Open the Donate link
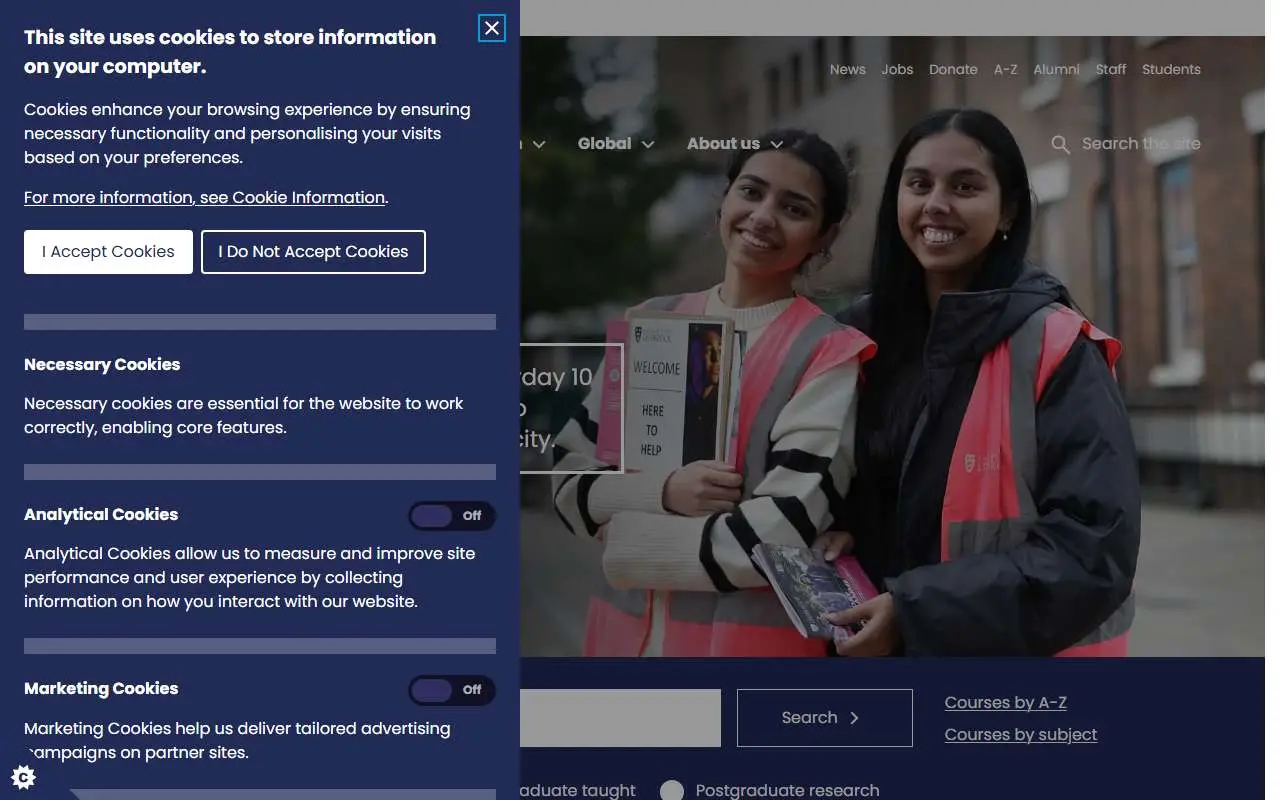 click(x=953, y=69)
